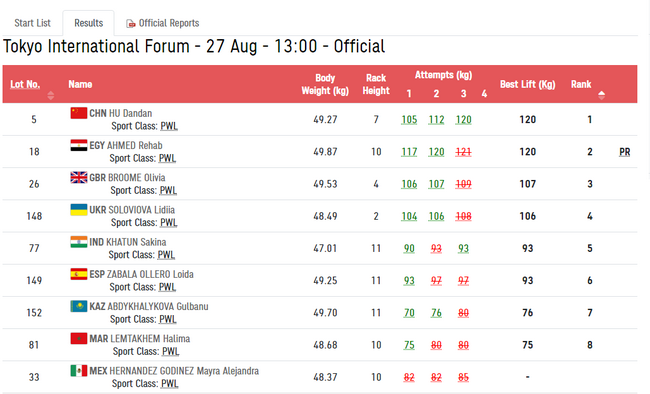This screenshot has height=394, width=650.
Task: Click PWL sport class in ABDYKHALYKOVA row
Action: (x=168, y=319)
